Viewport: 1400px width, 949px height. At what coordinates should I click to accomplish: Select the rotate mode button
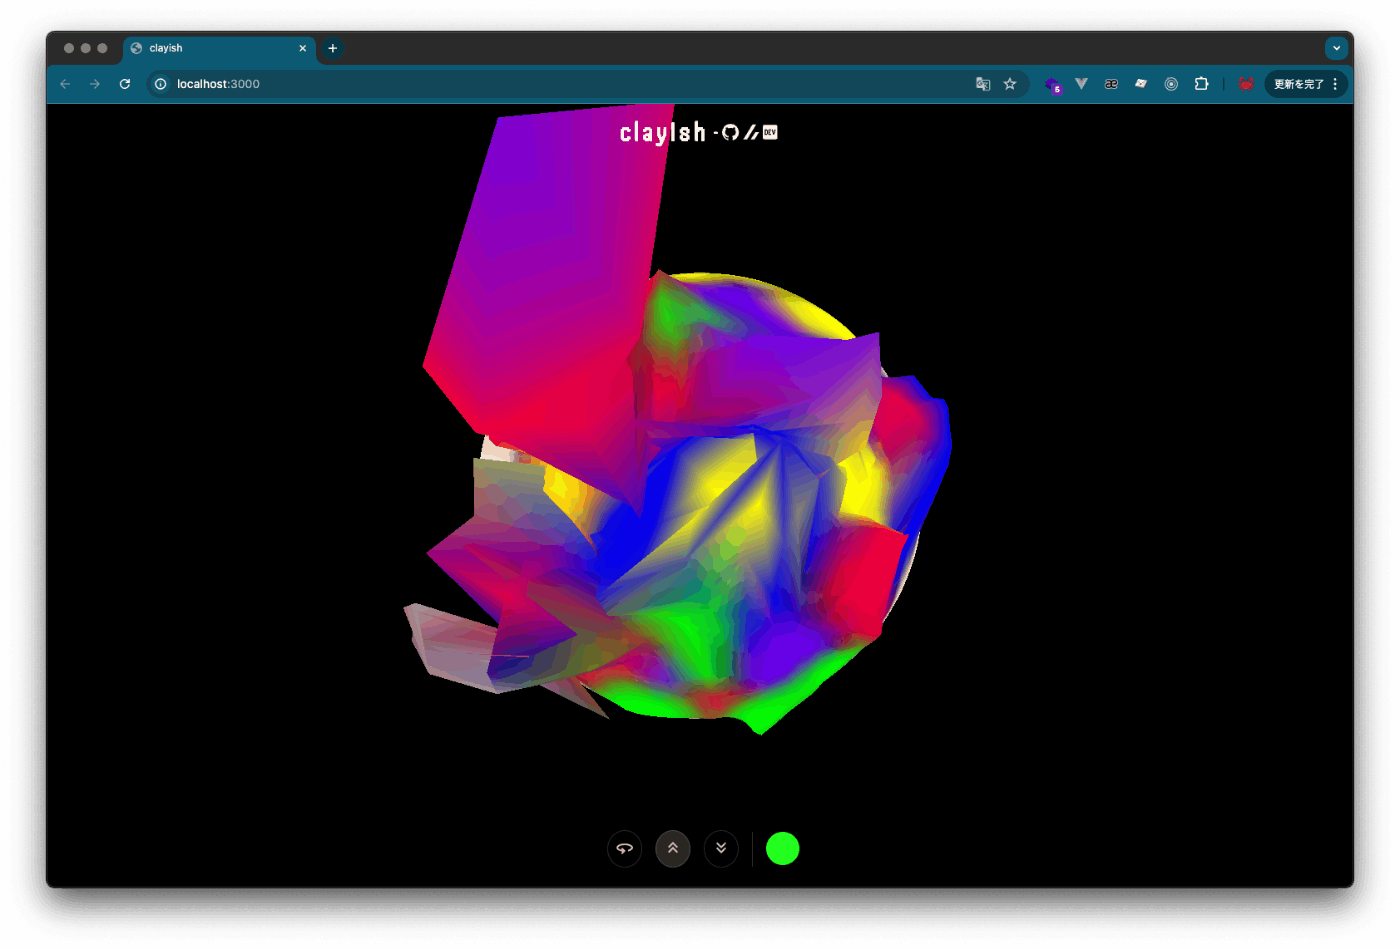tap(624, 849)
